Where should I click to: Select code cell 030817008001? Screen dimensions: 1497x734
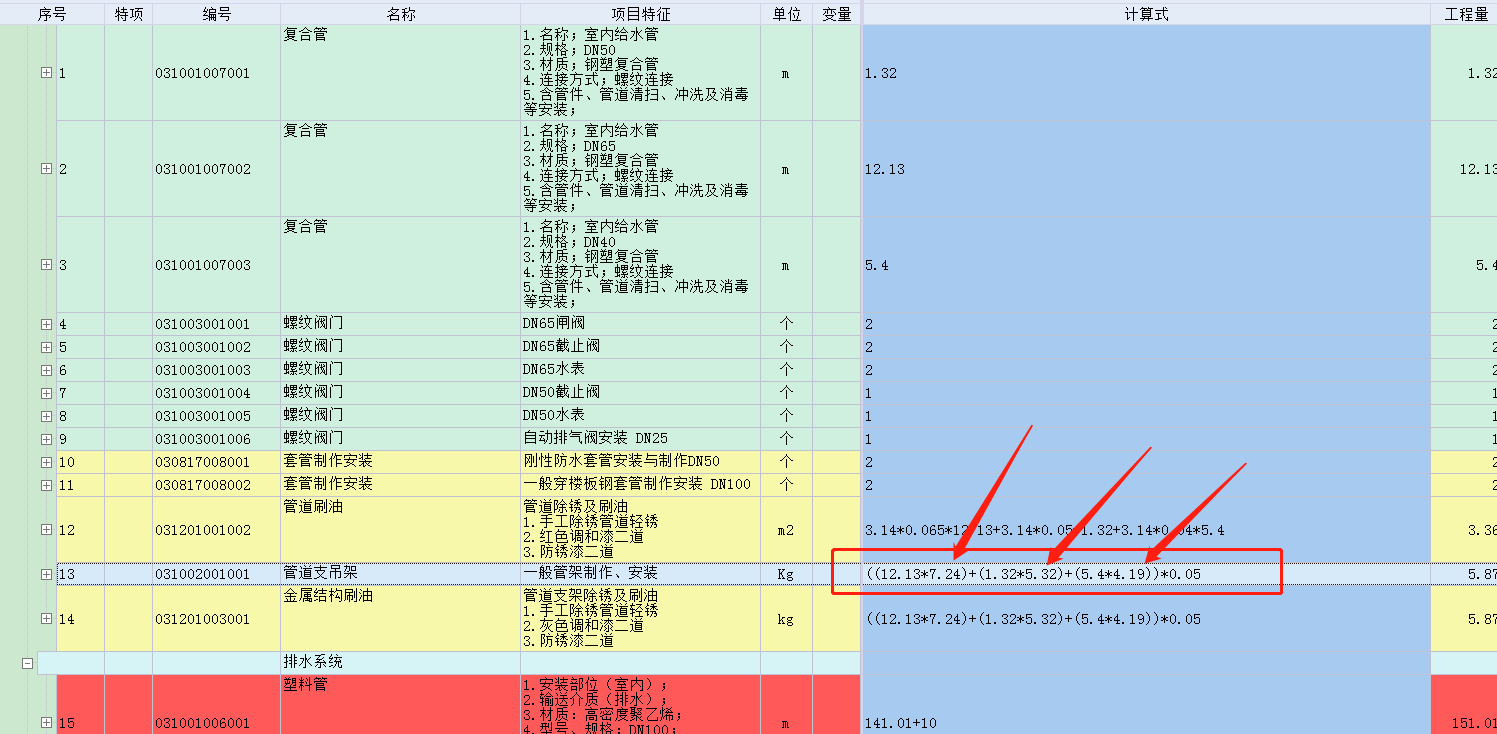point(216,462)
